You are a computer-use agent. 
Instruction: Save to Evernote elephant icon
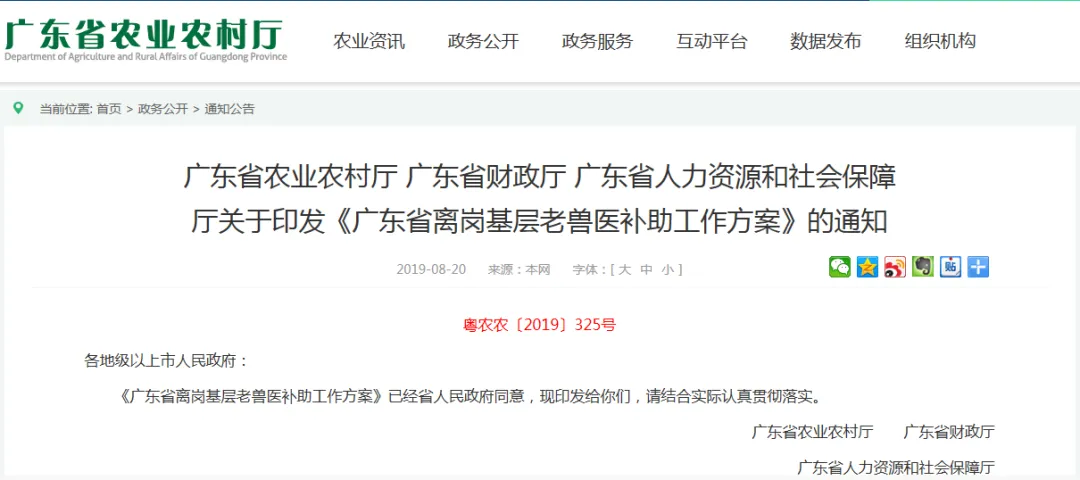click(923, 267)
